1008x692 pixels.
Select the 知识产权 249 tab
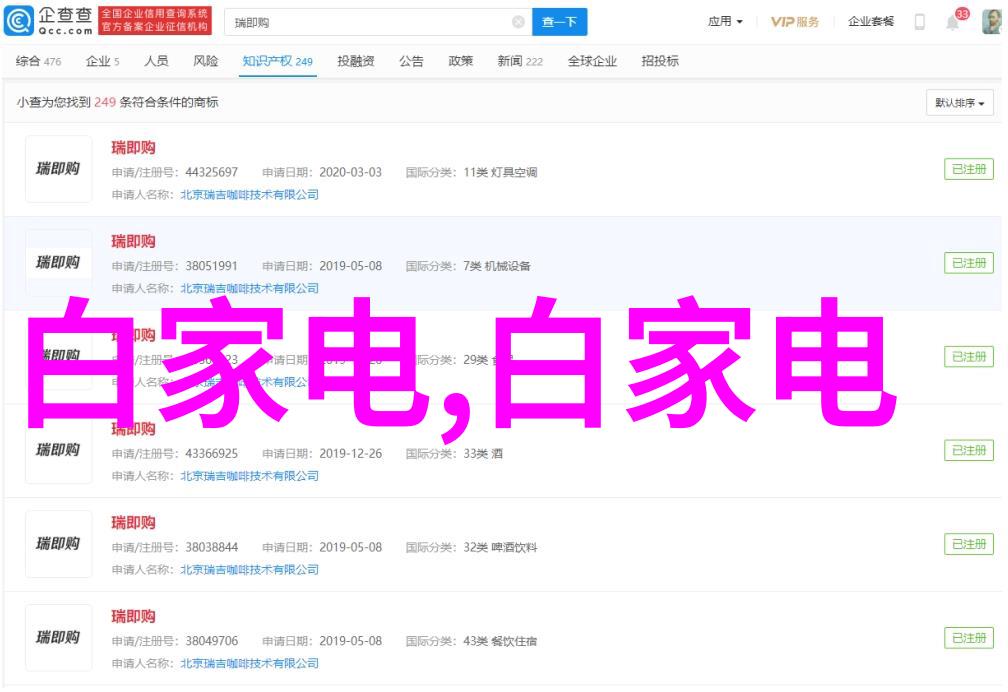(277, 61)
